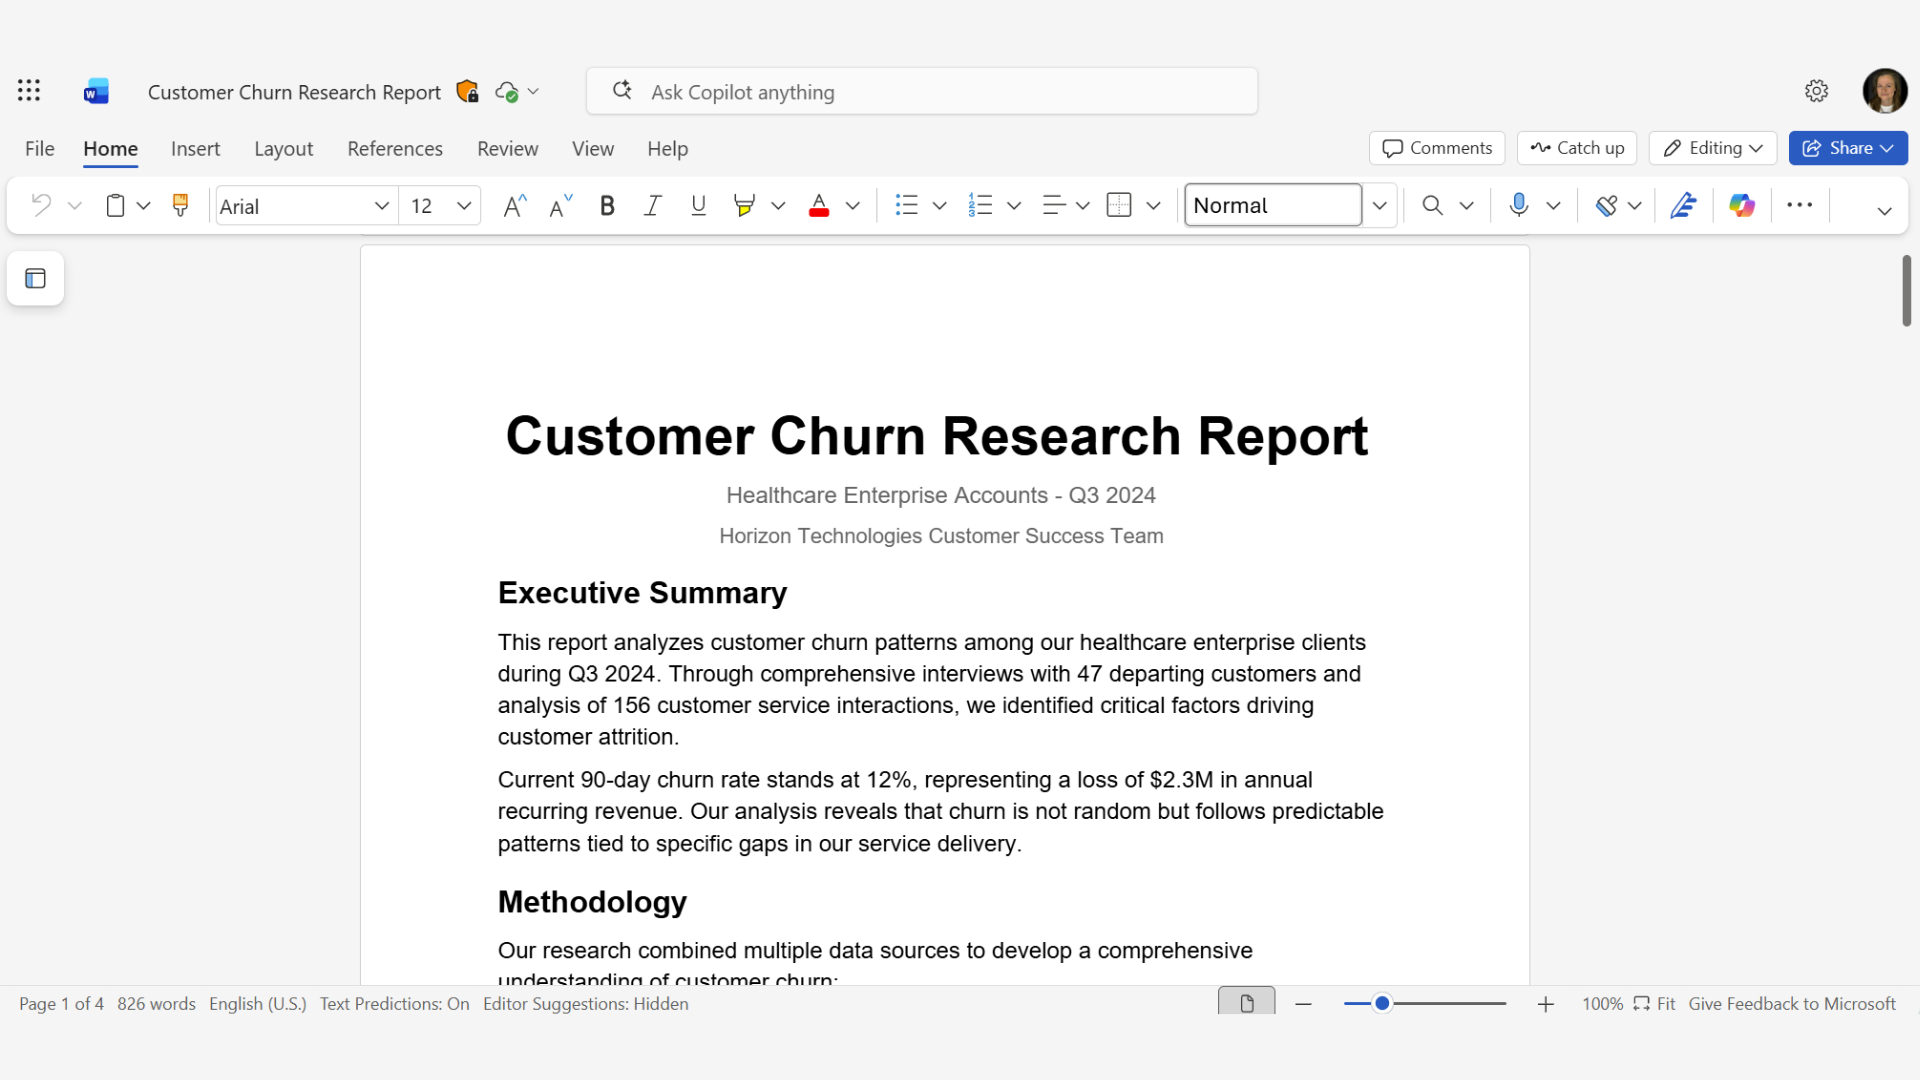Open the navigation pane icon

[36, 278]
